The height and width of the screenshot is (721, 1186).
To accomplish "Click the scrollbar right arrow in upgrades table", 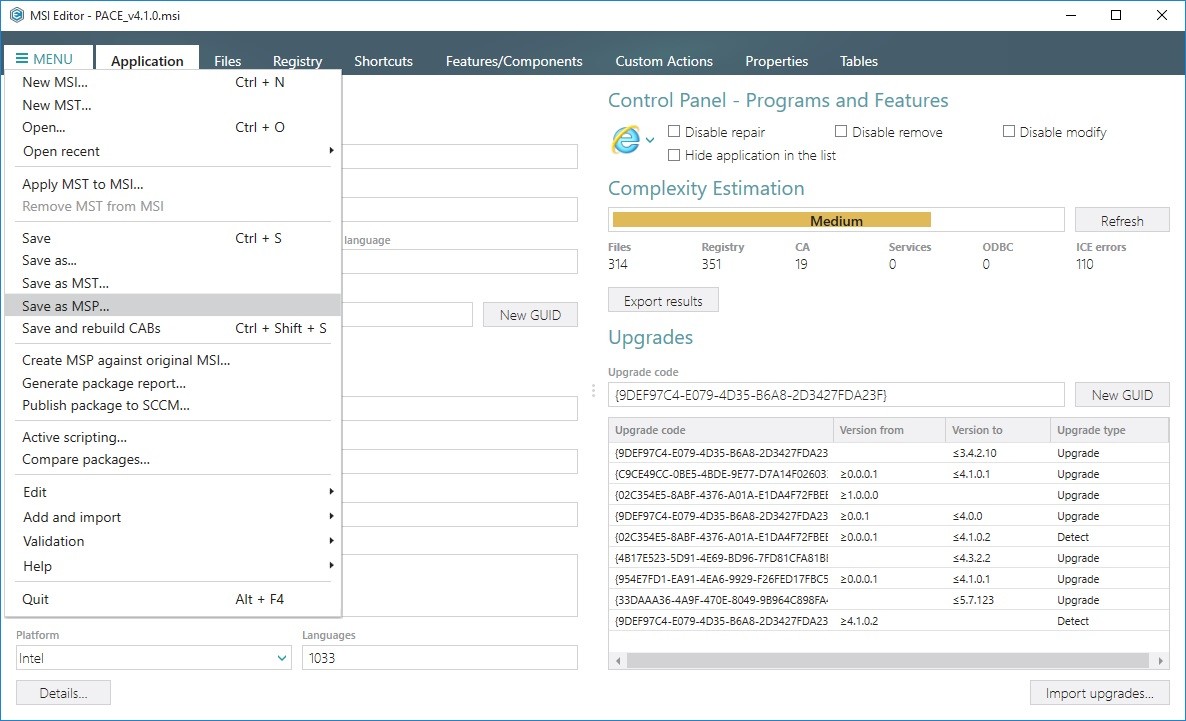I will point(1160,660).
